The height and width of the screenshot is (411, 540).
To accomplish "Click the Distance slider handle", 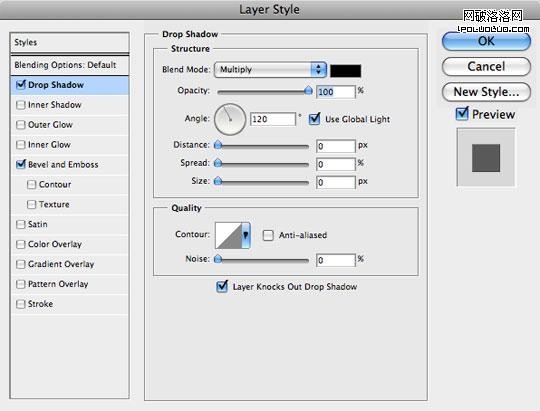I will point(218,145).
